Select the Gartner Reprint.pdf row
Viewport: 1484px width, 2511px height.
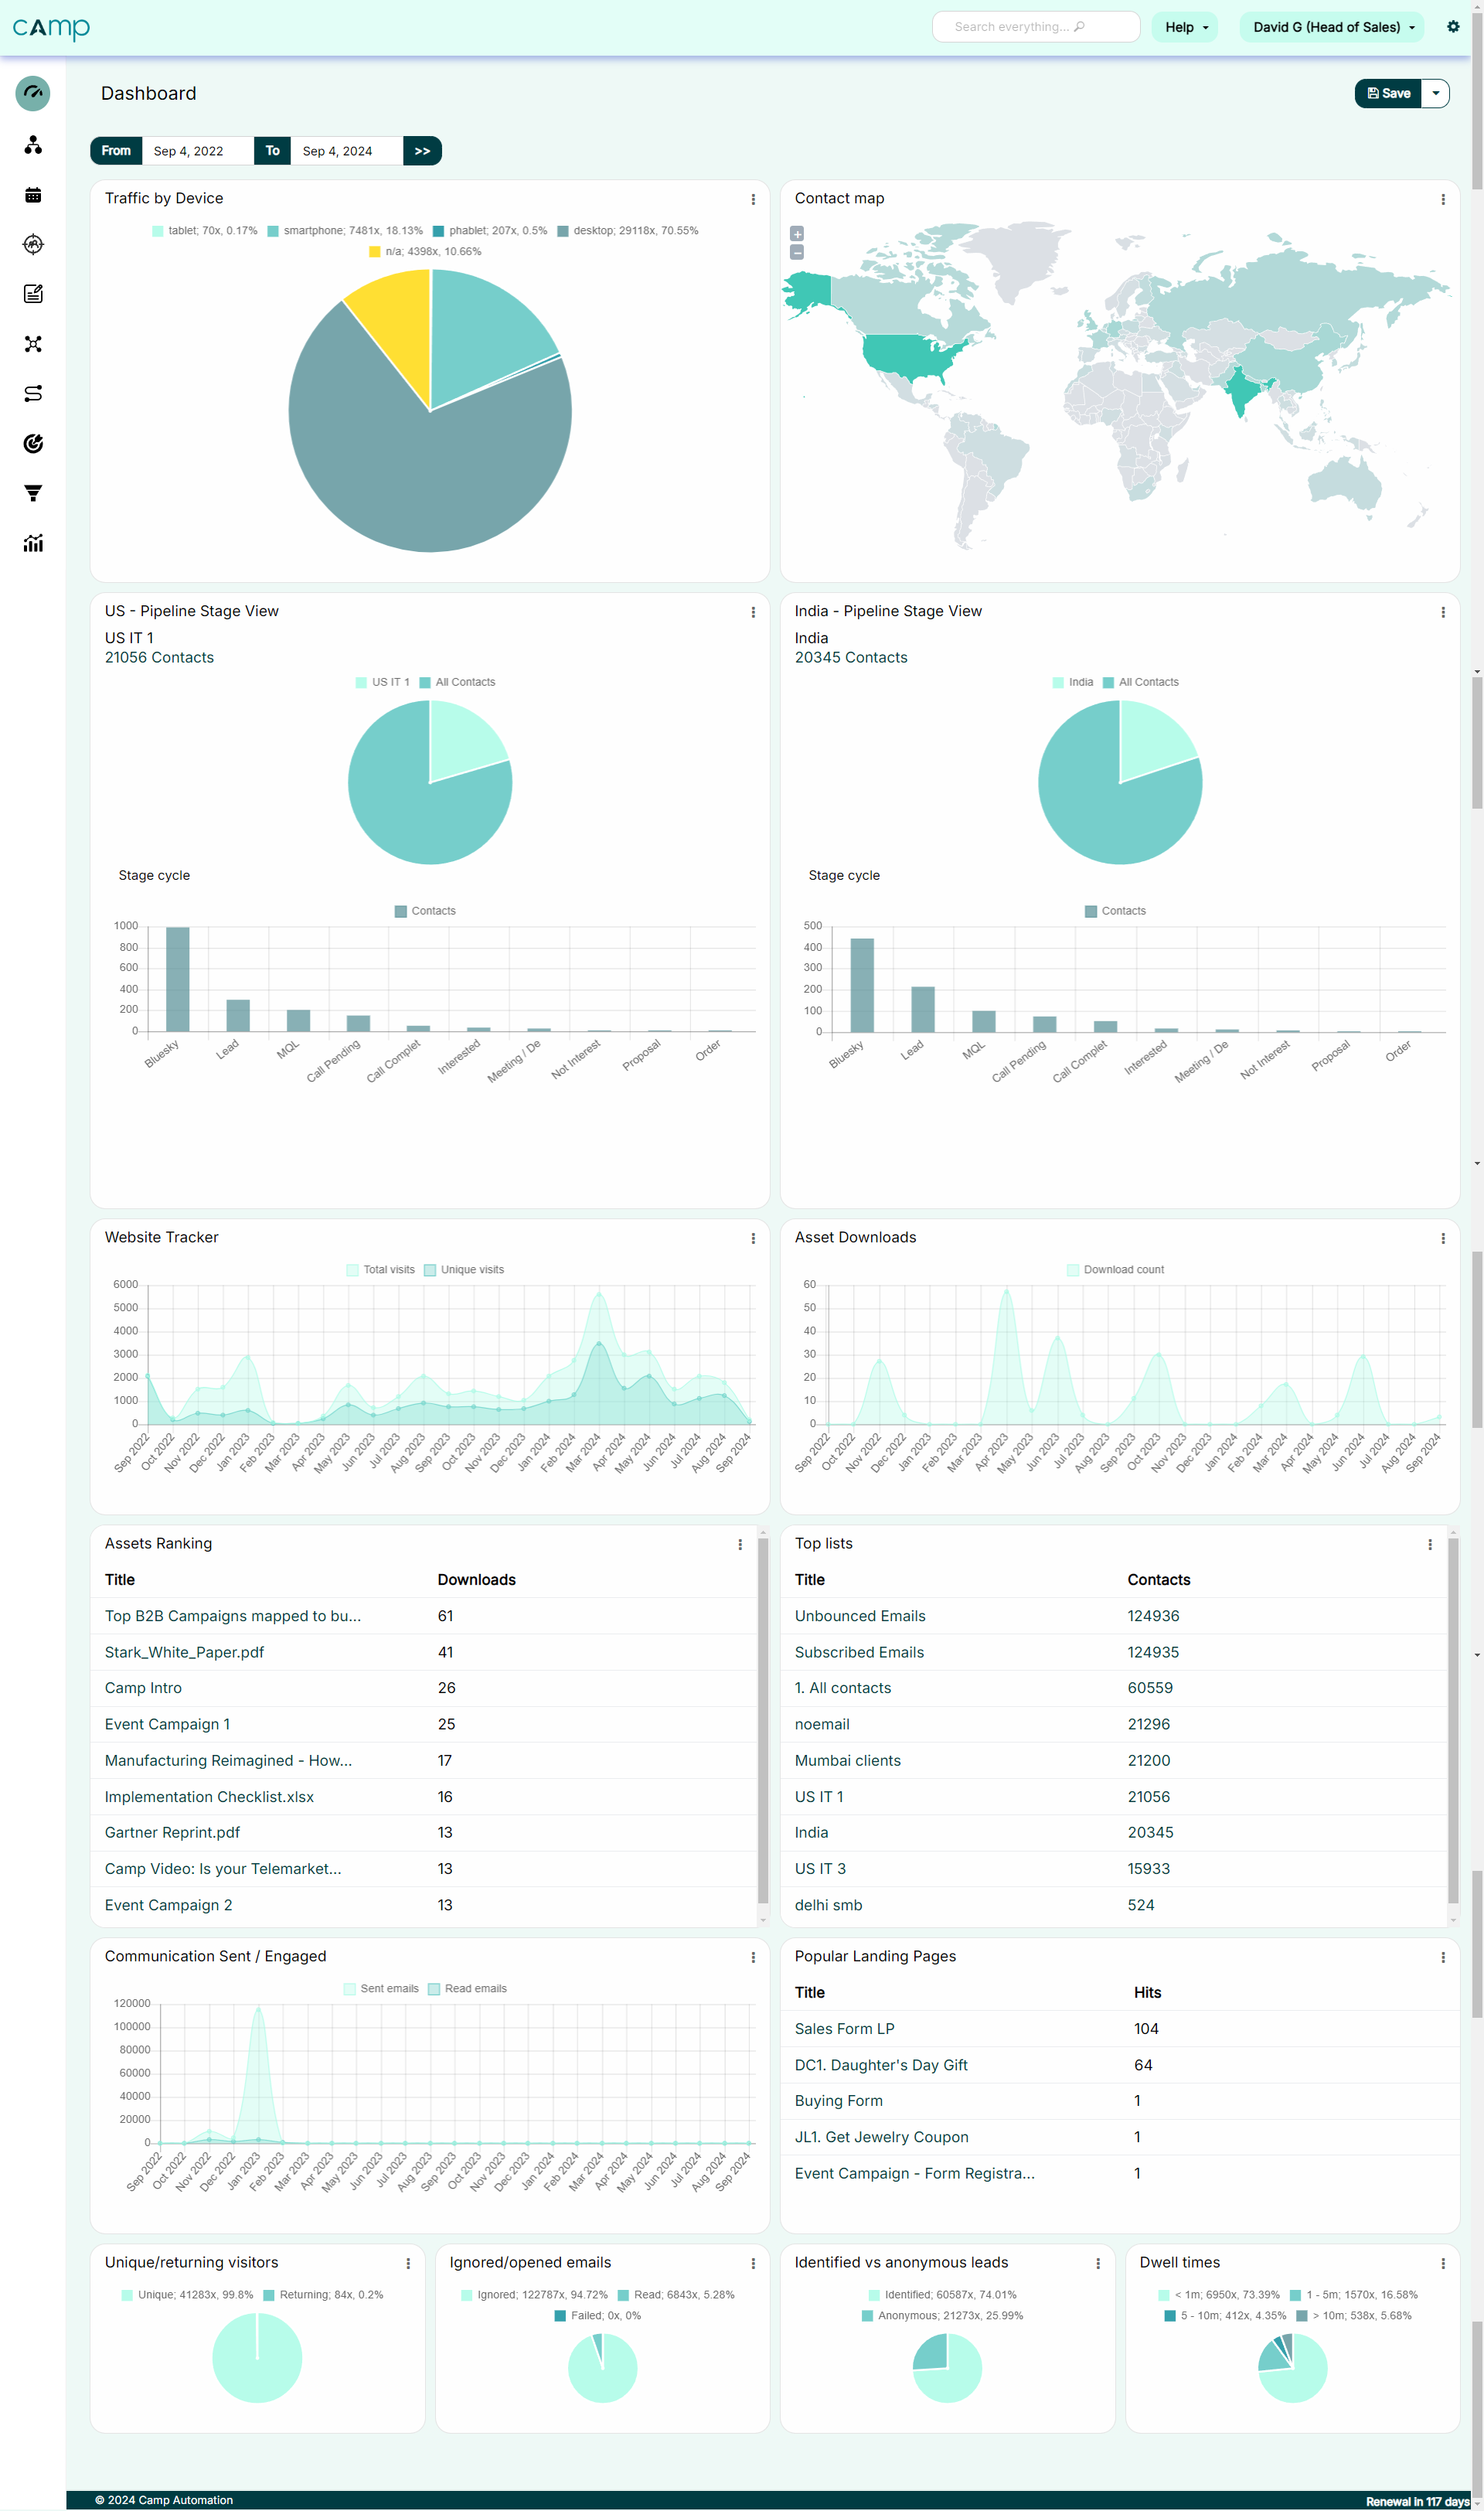(x=422, y=1833)
